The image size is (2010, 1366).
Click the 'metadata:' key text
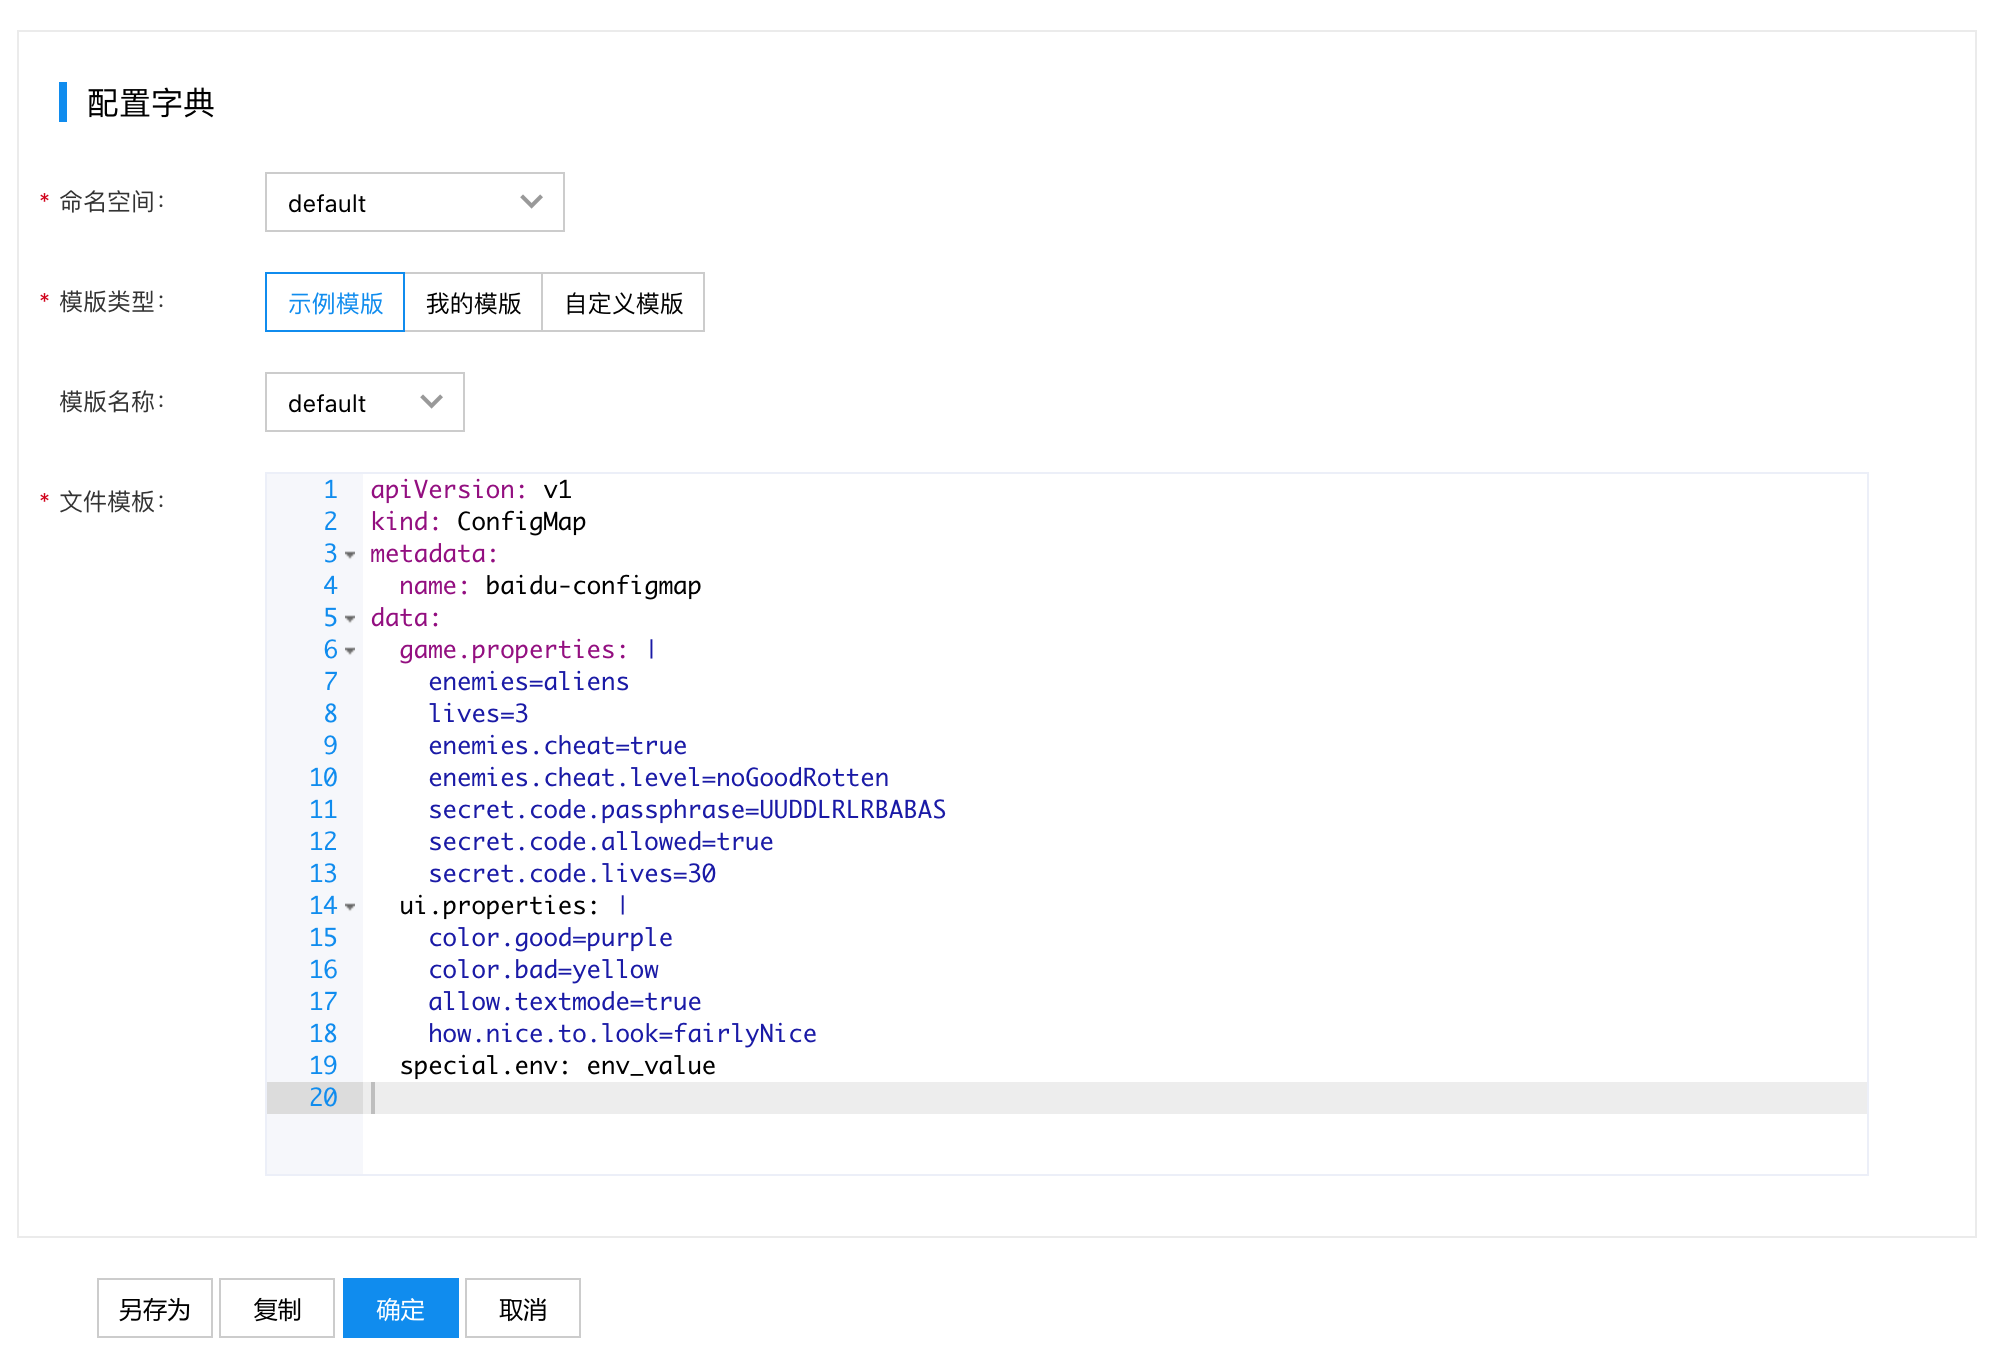tap(434, 554)
